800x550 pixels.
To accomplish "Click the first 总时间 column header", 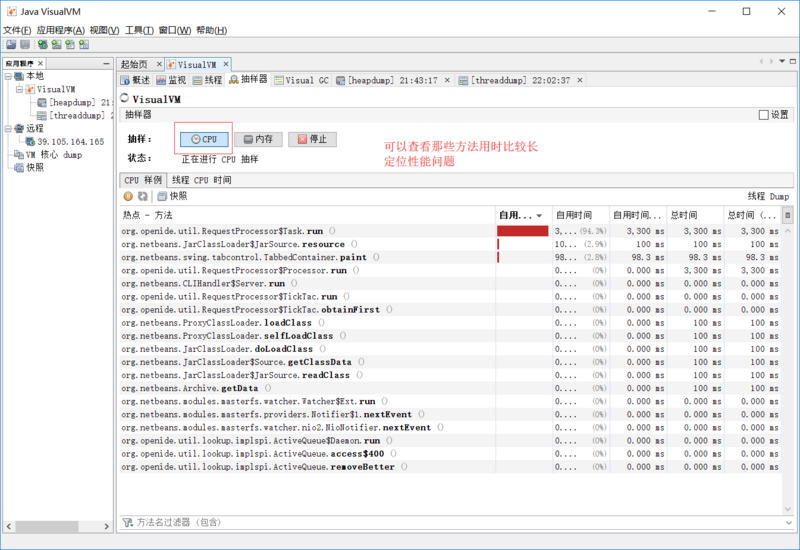I will point(695,215).
